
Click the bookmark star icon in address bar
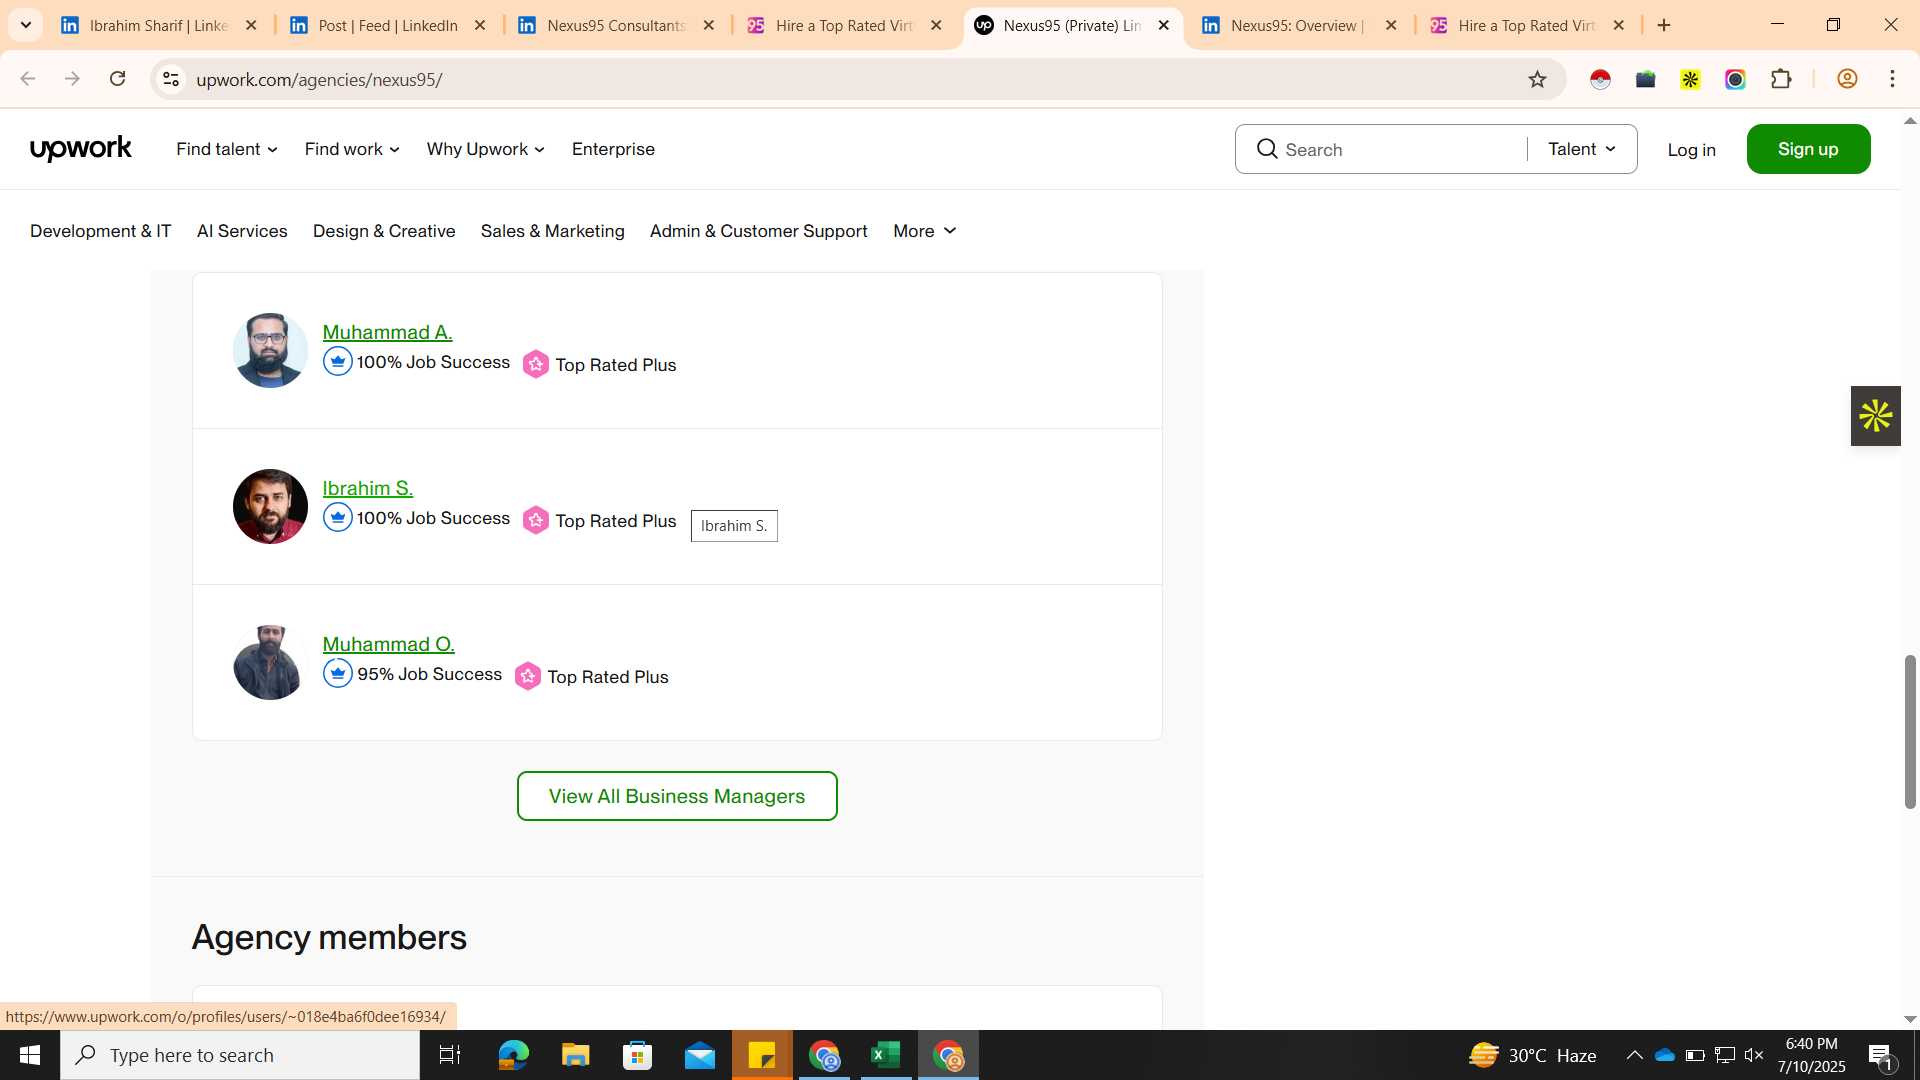pyautogui.click(x=1537, y=79)
